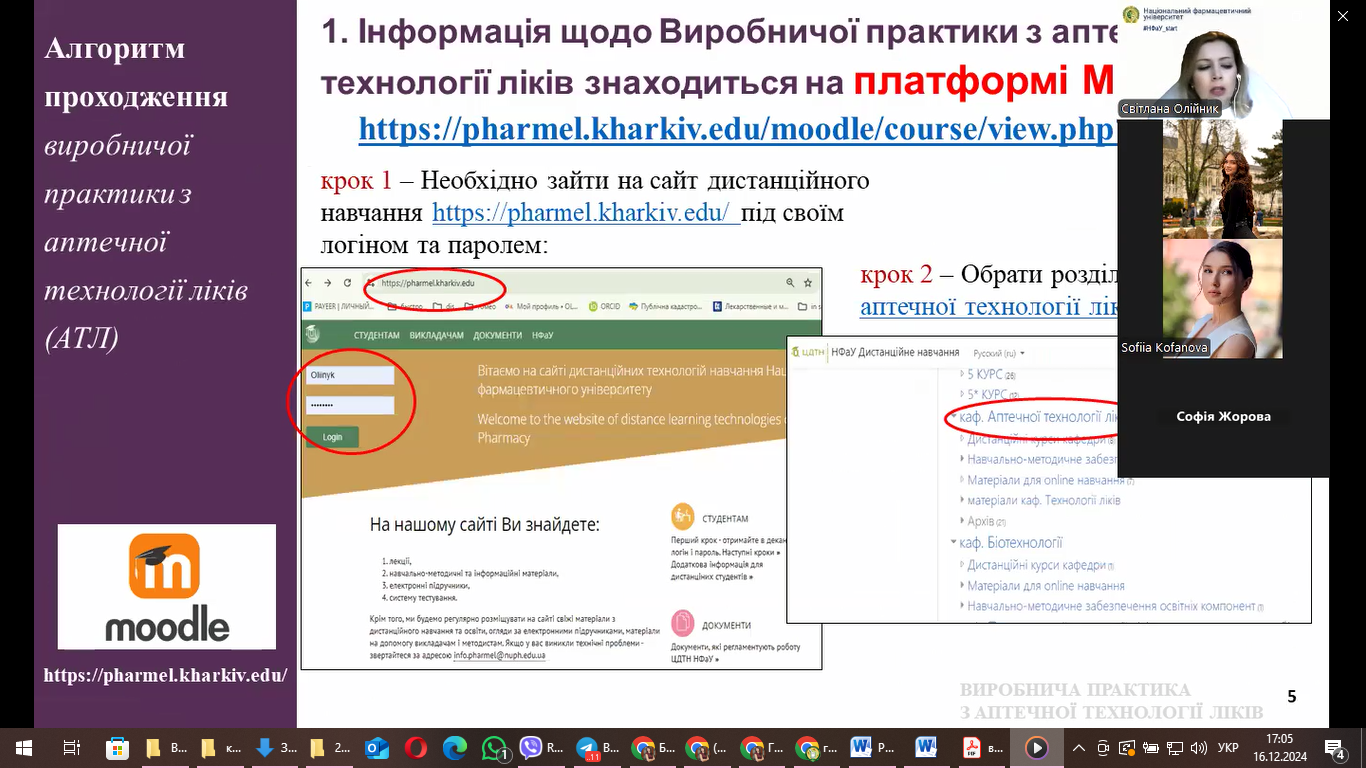The image size is (1366, 768).
Task: Open Meet Now from the system tray
Action: 1103,747
